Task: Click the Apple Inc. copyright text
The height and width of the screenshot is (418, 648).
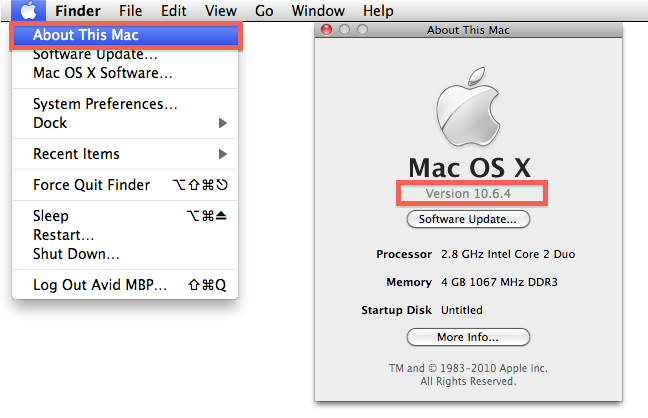Action: click(x=468, y=375)
